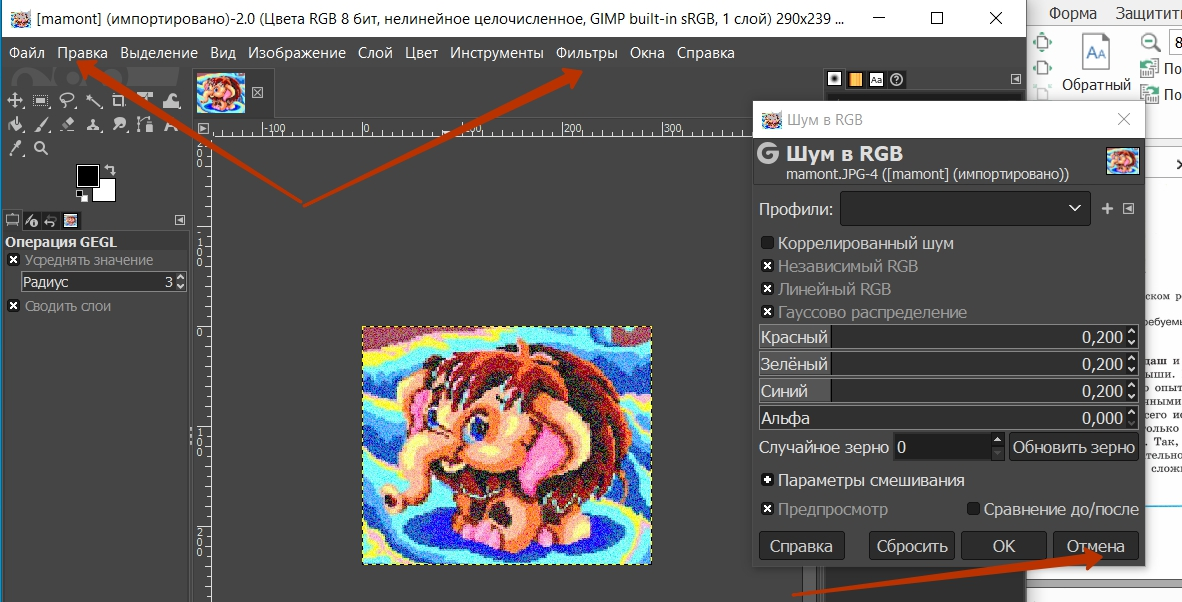Screen dimensions: 1182x602
Task: Select the Eraser tool
Action: click(68, 124)
